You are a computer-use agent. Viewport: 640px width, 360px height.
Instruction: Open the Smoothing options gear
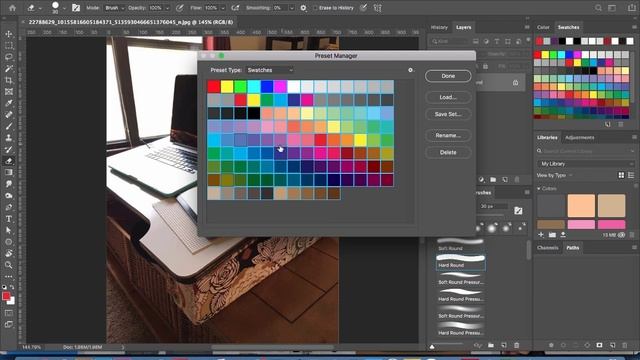[303, 8]
